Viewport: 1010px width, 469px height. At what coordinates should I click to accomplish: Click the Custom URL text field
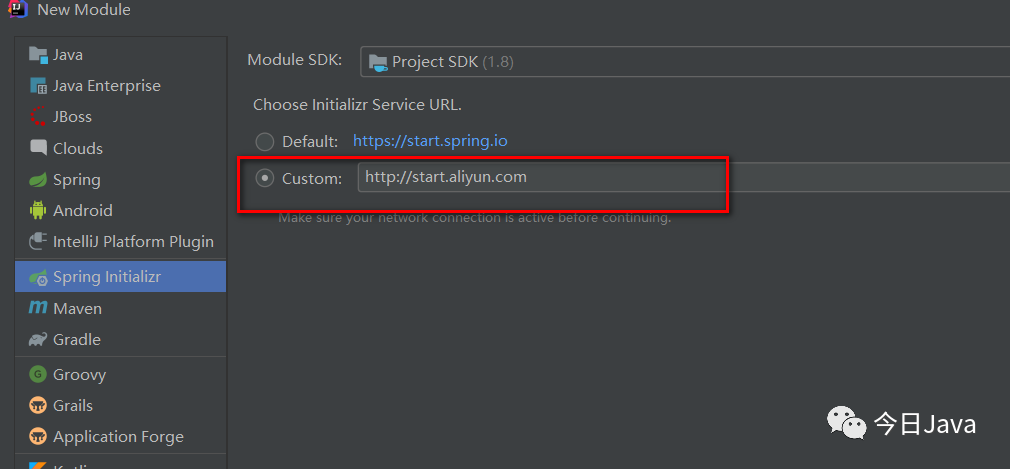pos(680,178)
